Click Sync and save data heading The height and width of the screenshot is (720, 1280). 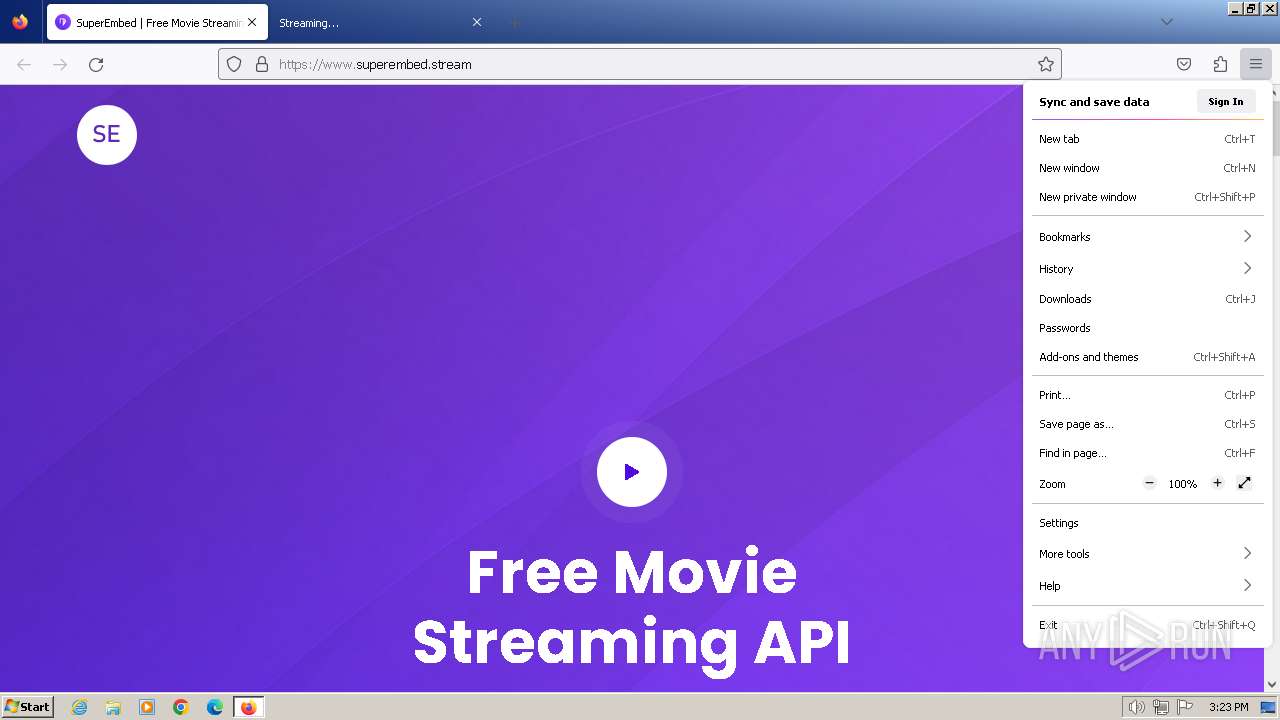pyautogui.click(x=1094, y=102)
